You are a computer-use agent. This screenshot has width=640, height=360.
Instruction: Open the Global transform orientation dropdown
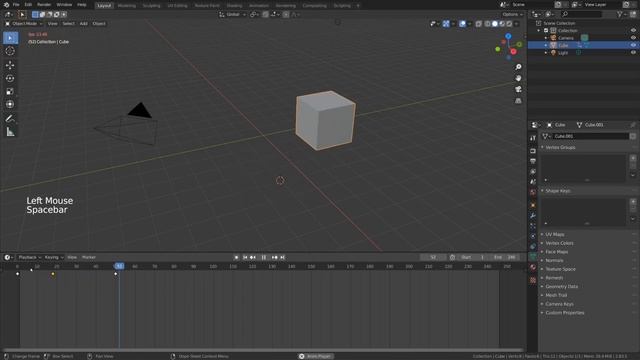pos(232,14)
